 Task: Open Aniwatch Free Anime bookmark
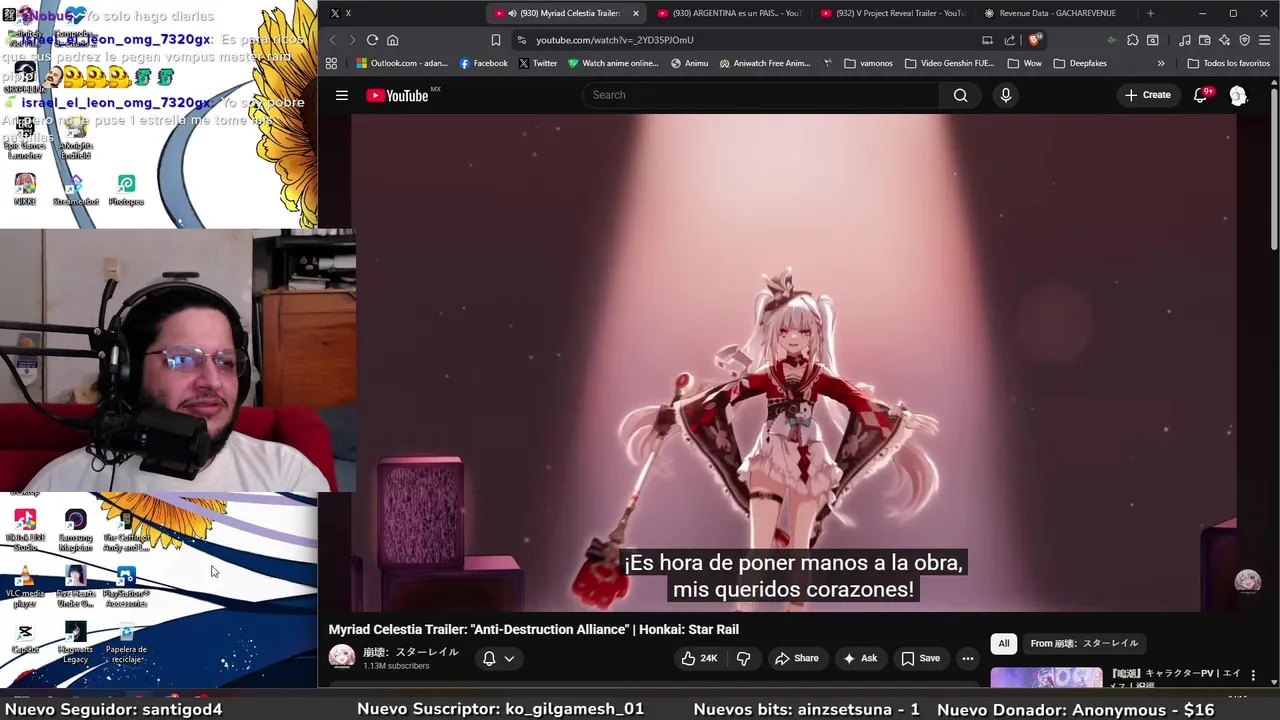764,63
